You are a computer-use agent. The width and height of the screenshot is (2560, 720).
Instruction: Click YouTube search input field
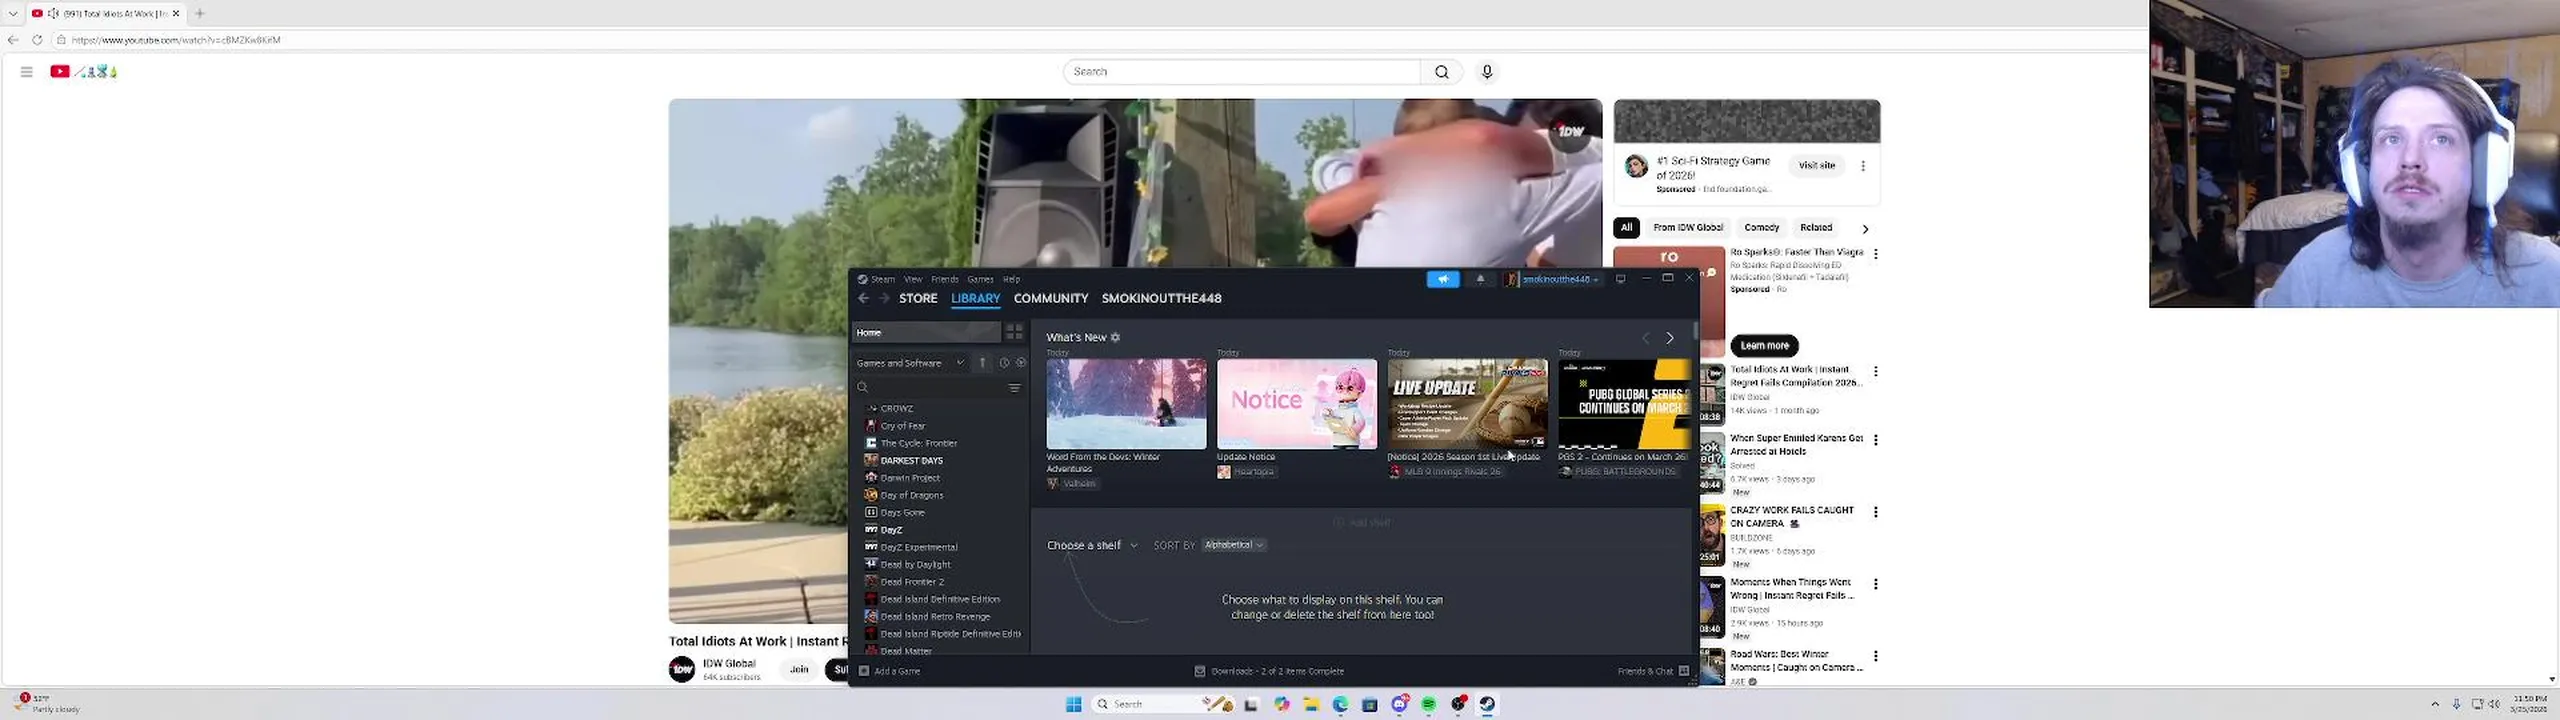[x=1242, y=72]
